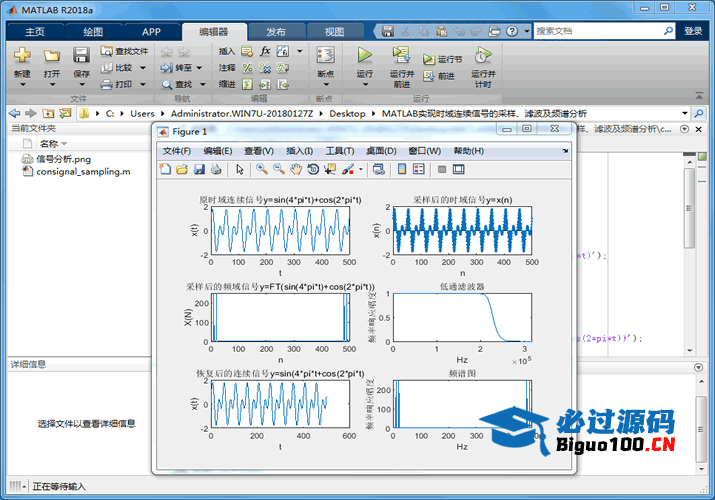
Task: Click the editor vertical scrollbar thumb
Action: click(x=689, y=208)
